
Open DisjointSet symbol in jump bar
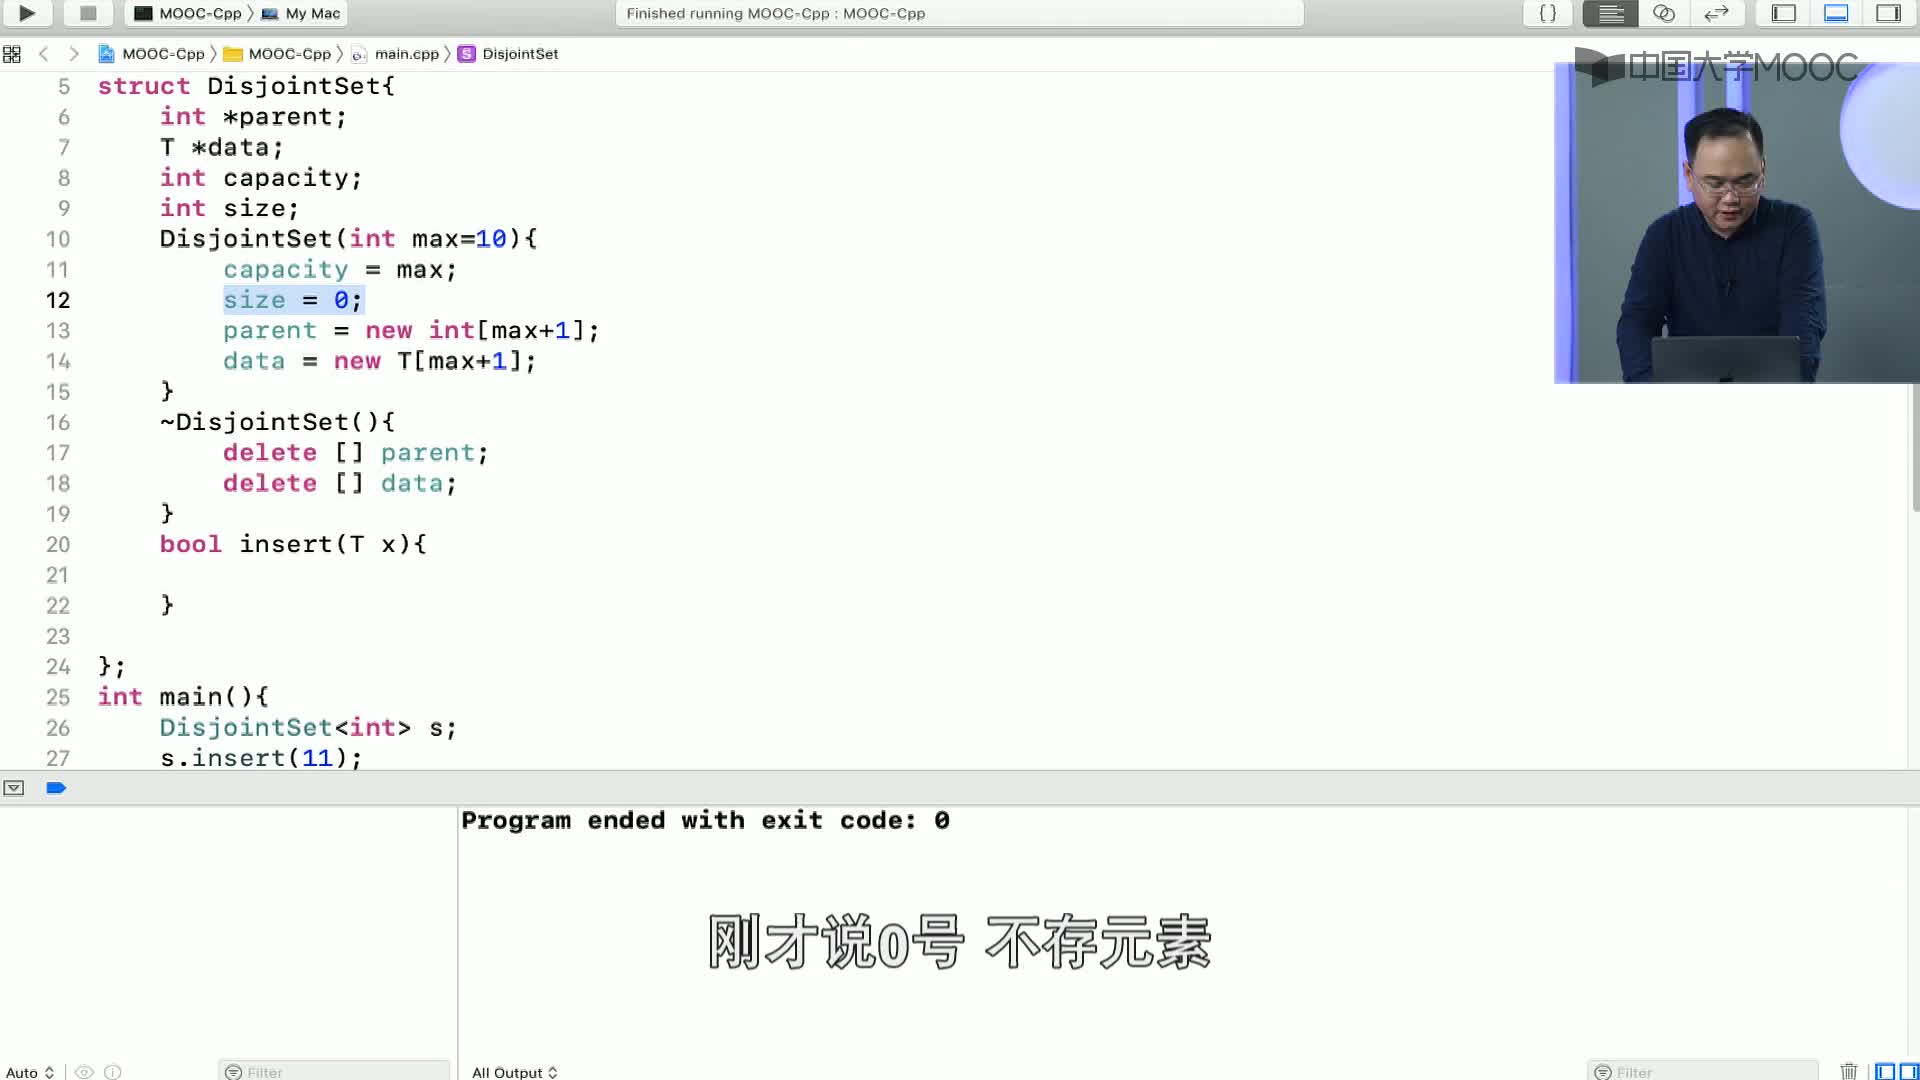click(x=508, y=54)
